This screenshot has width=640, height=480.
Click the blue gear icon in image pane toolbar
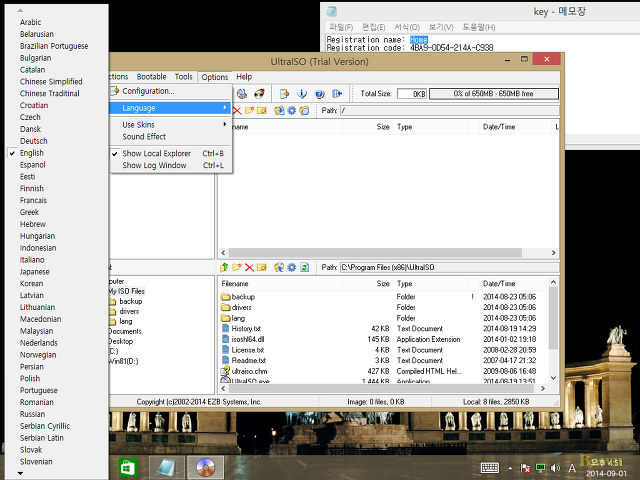coord(291,111)
